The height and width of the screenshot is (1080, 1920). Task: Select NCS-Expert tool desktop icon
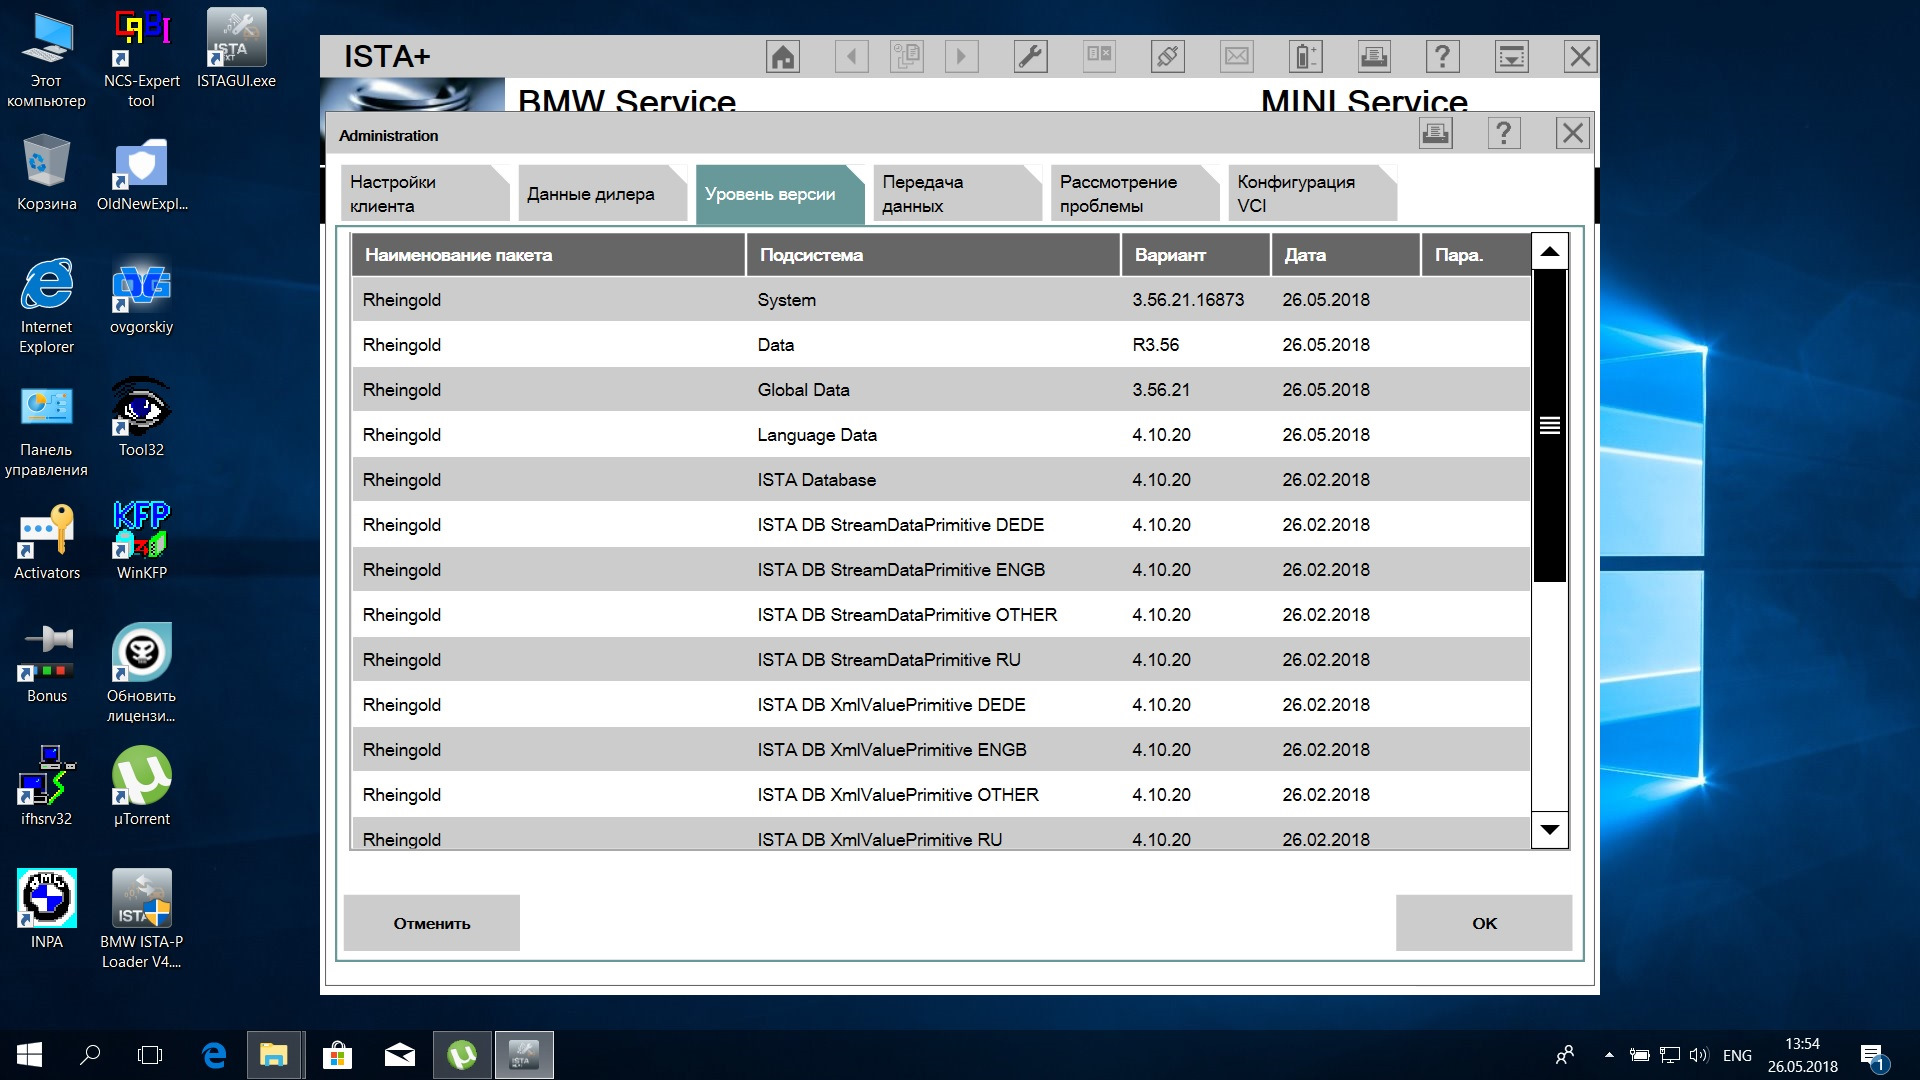[141, 58]
